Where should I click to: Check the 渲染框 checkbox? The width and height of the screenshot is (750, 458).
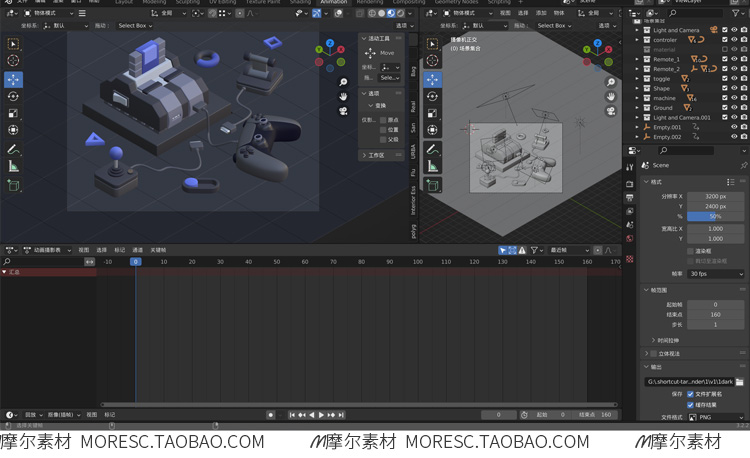pyautogui.click(x=690, y=251)
